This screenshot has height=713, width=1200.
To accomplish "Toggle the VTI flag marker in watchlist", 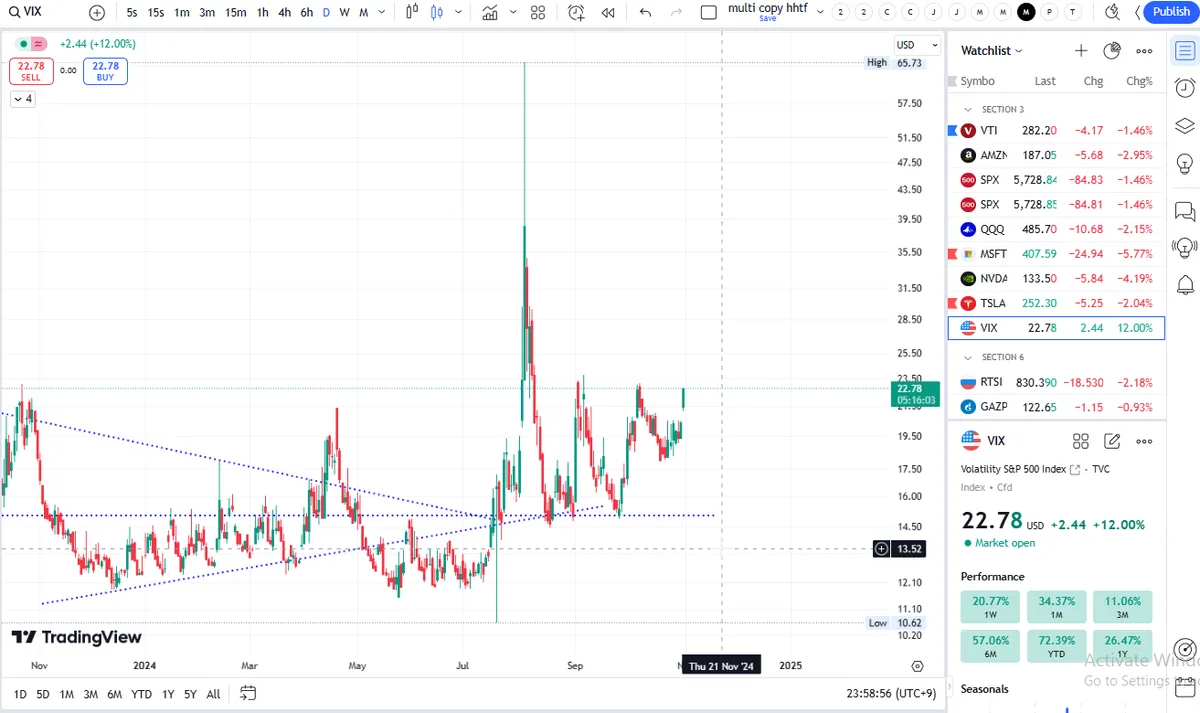I will [952, 130].
